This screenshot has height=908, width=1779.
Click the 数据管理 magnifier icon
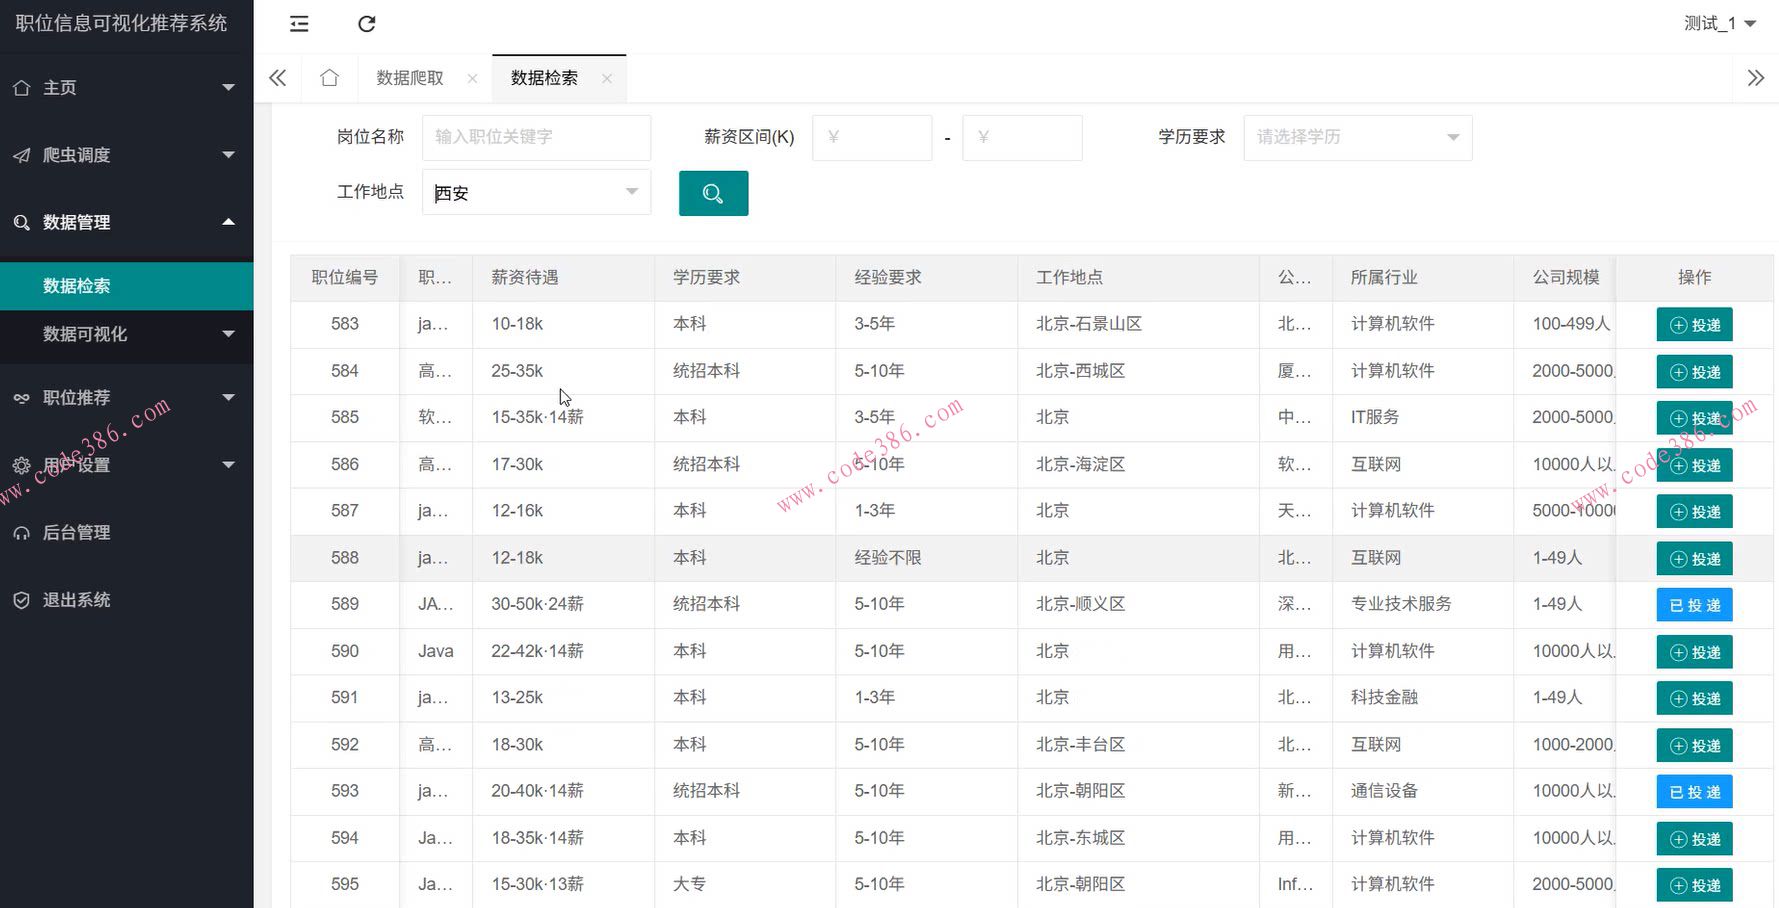[22, 222]
